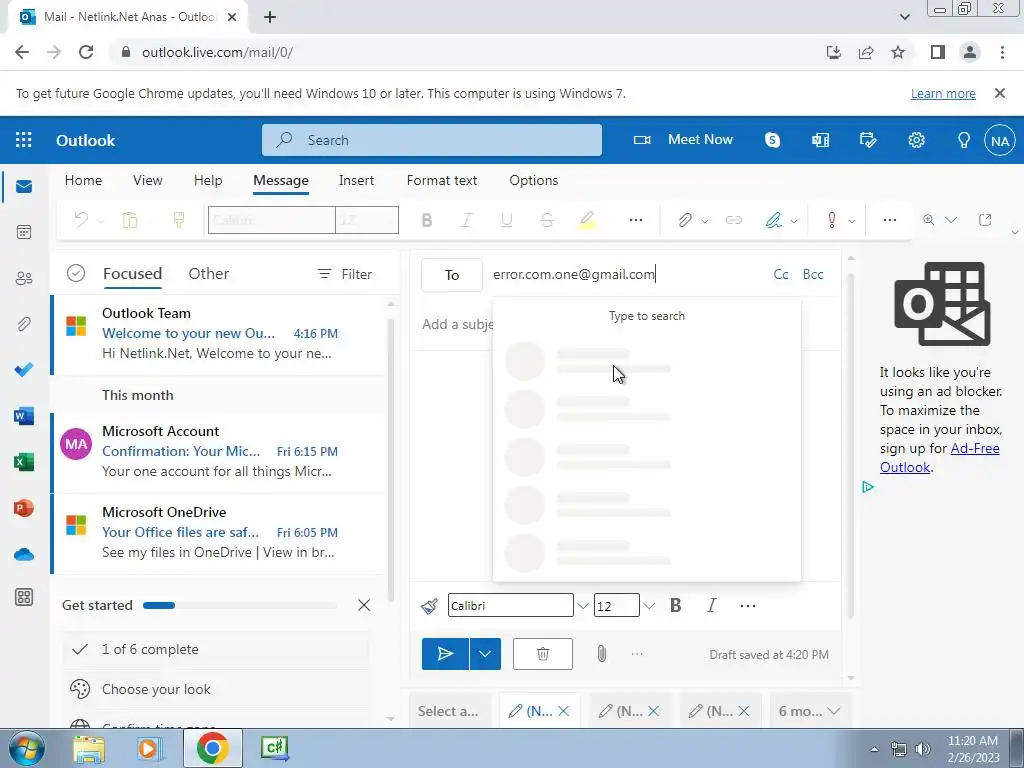Open Chrome tab search chevron
Image resolution: width=1024 pixels, height=768 pixels.
click(904, 17)
